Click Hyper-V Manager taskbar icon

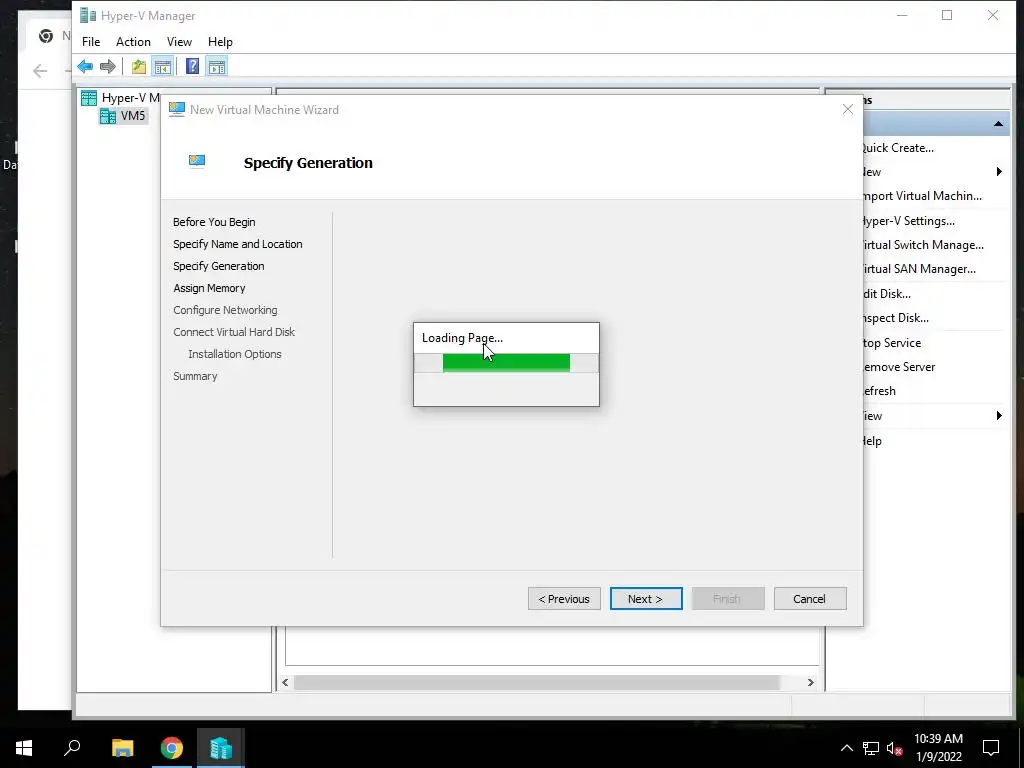coord(221,748)
